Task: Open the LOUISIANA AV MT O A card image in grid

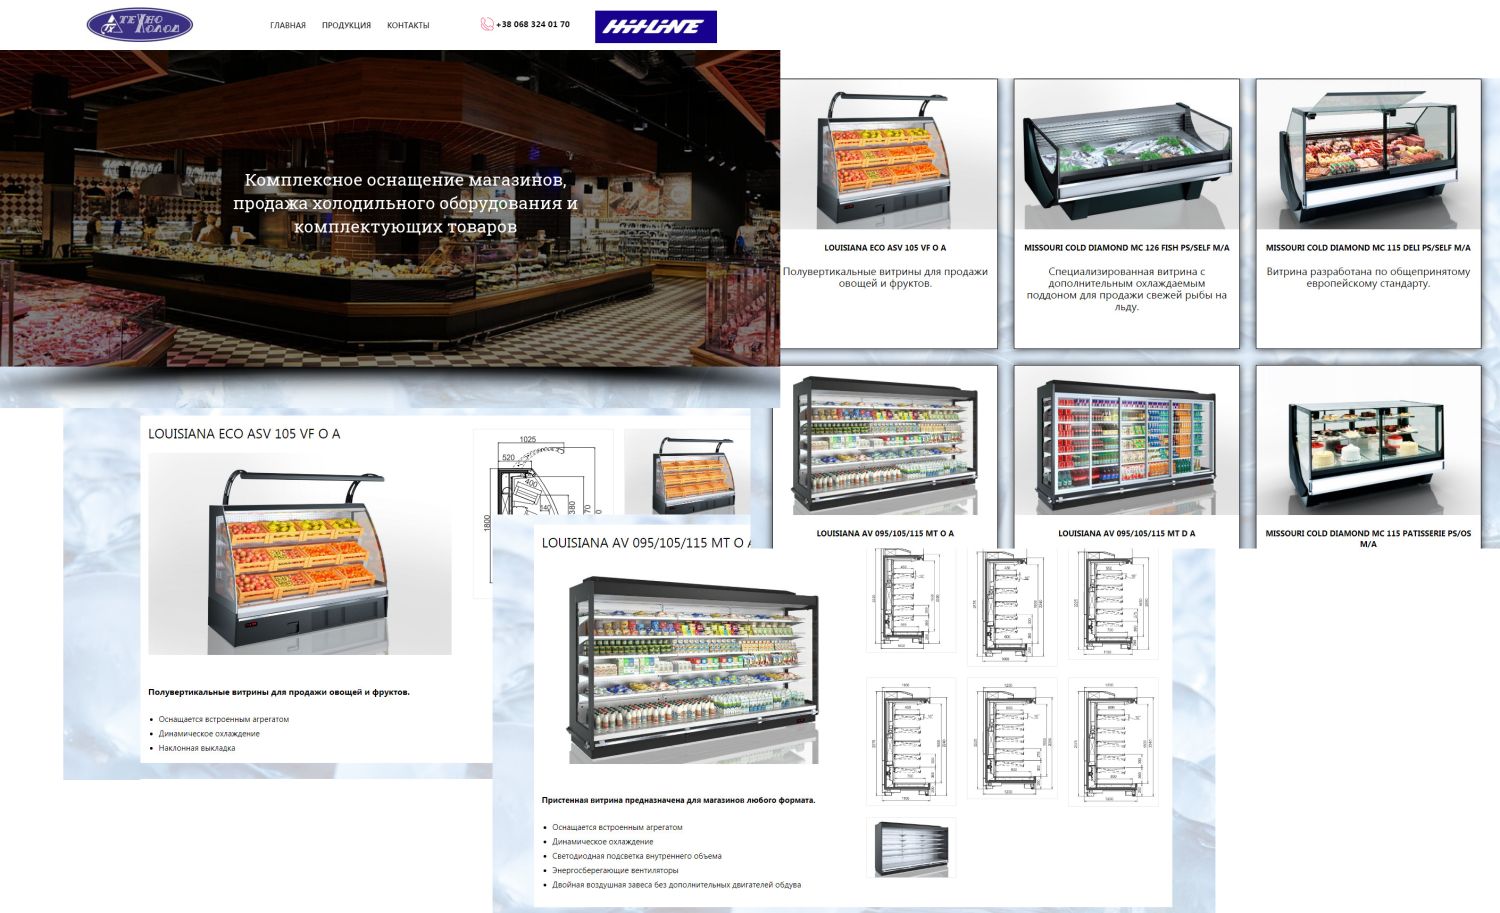Action: click(885, 445)
